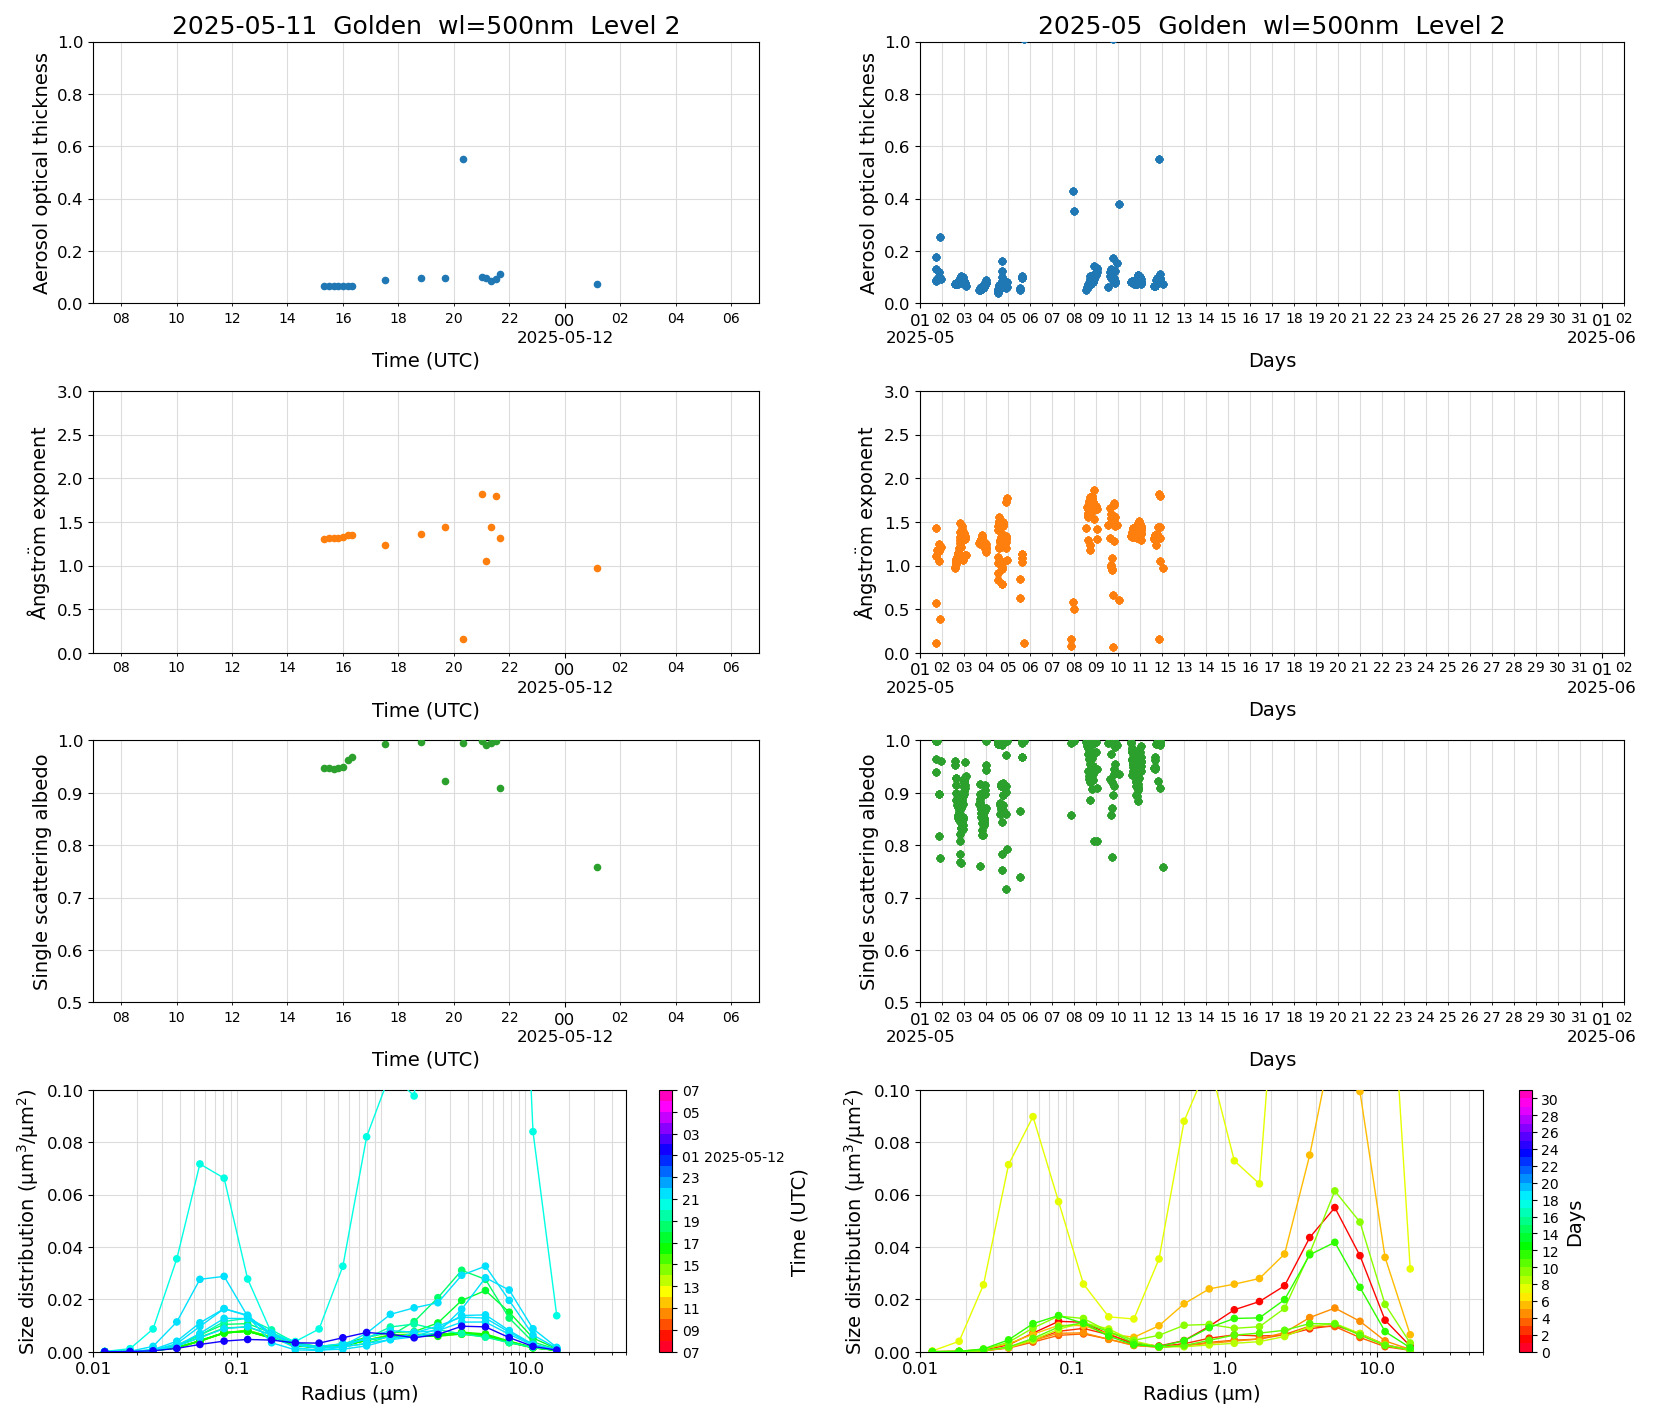Click the monthly Days colorbar
Screen dimensions: 1654x1420
pyautogui.click(x=1525, y=1221)
